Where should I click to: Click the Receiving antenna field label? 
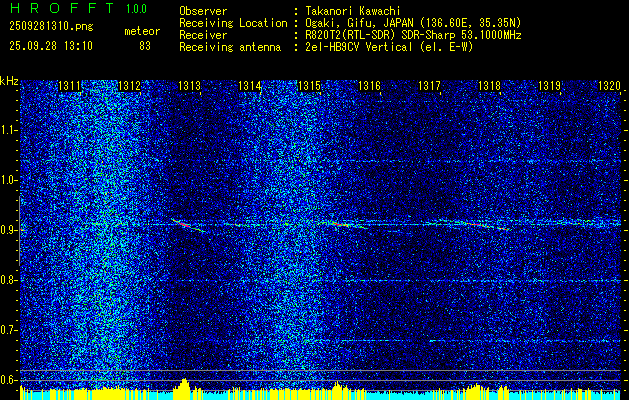click(x=230, y=47)
